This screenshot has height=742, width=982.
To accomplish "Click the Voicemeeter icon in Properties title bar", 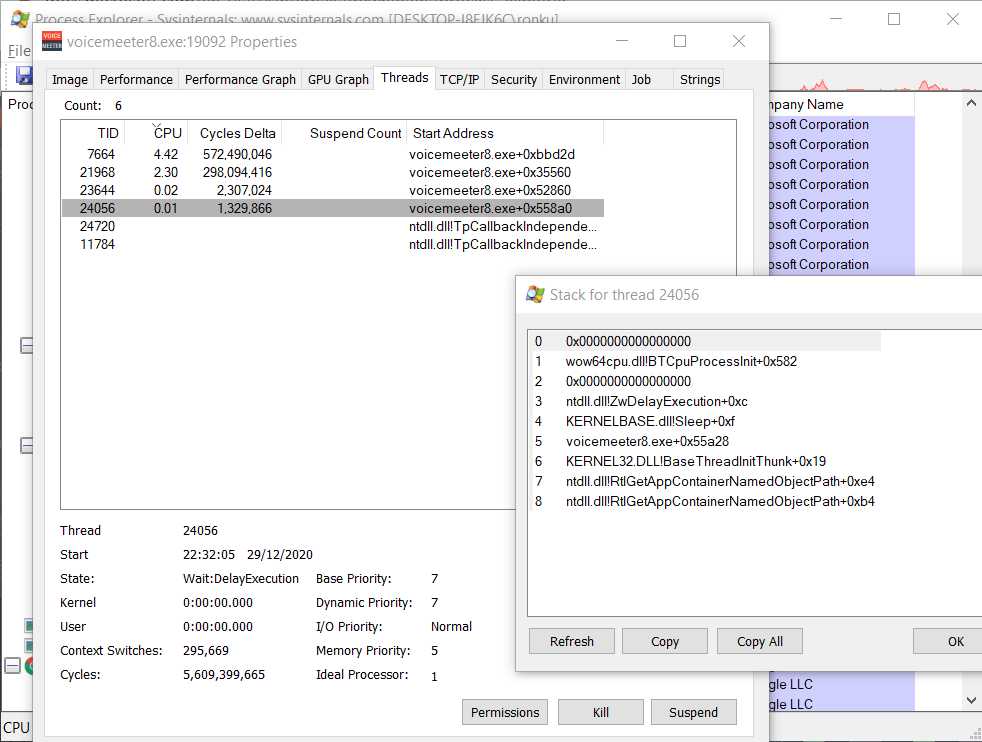I will 52,42.
